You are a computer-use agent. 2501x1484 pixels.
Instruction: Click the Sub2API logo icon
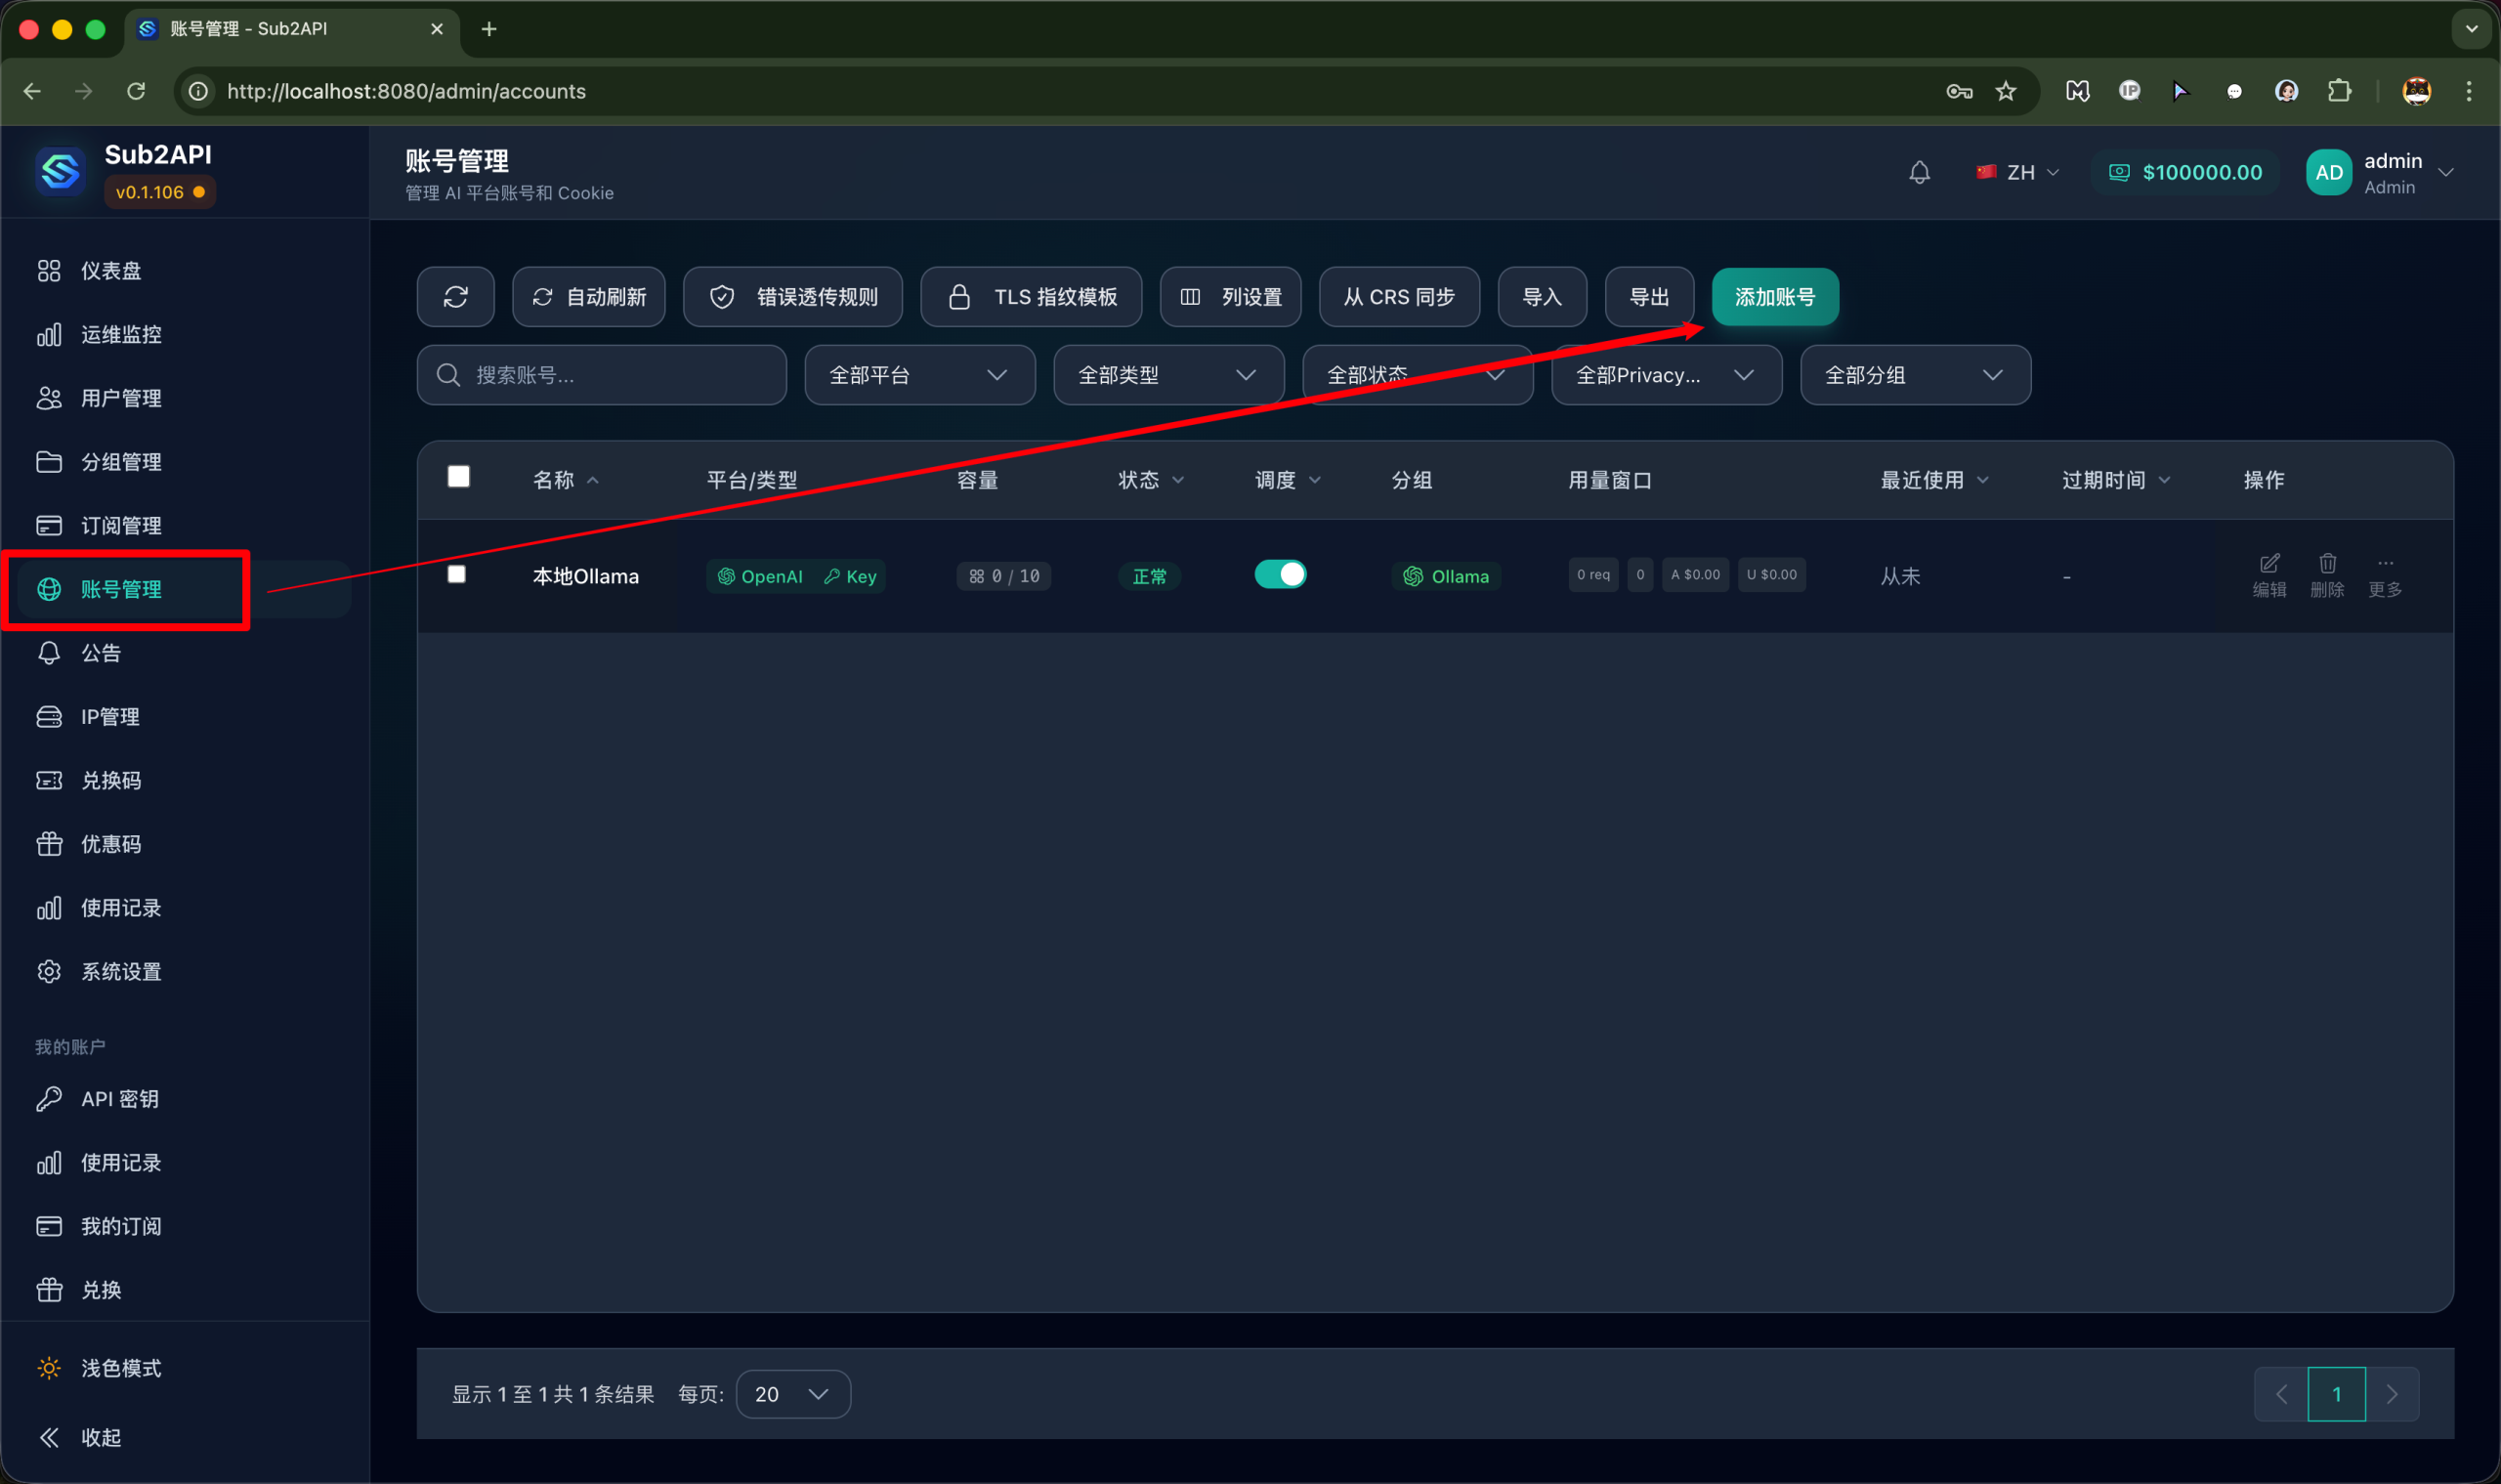point(59,171)
